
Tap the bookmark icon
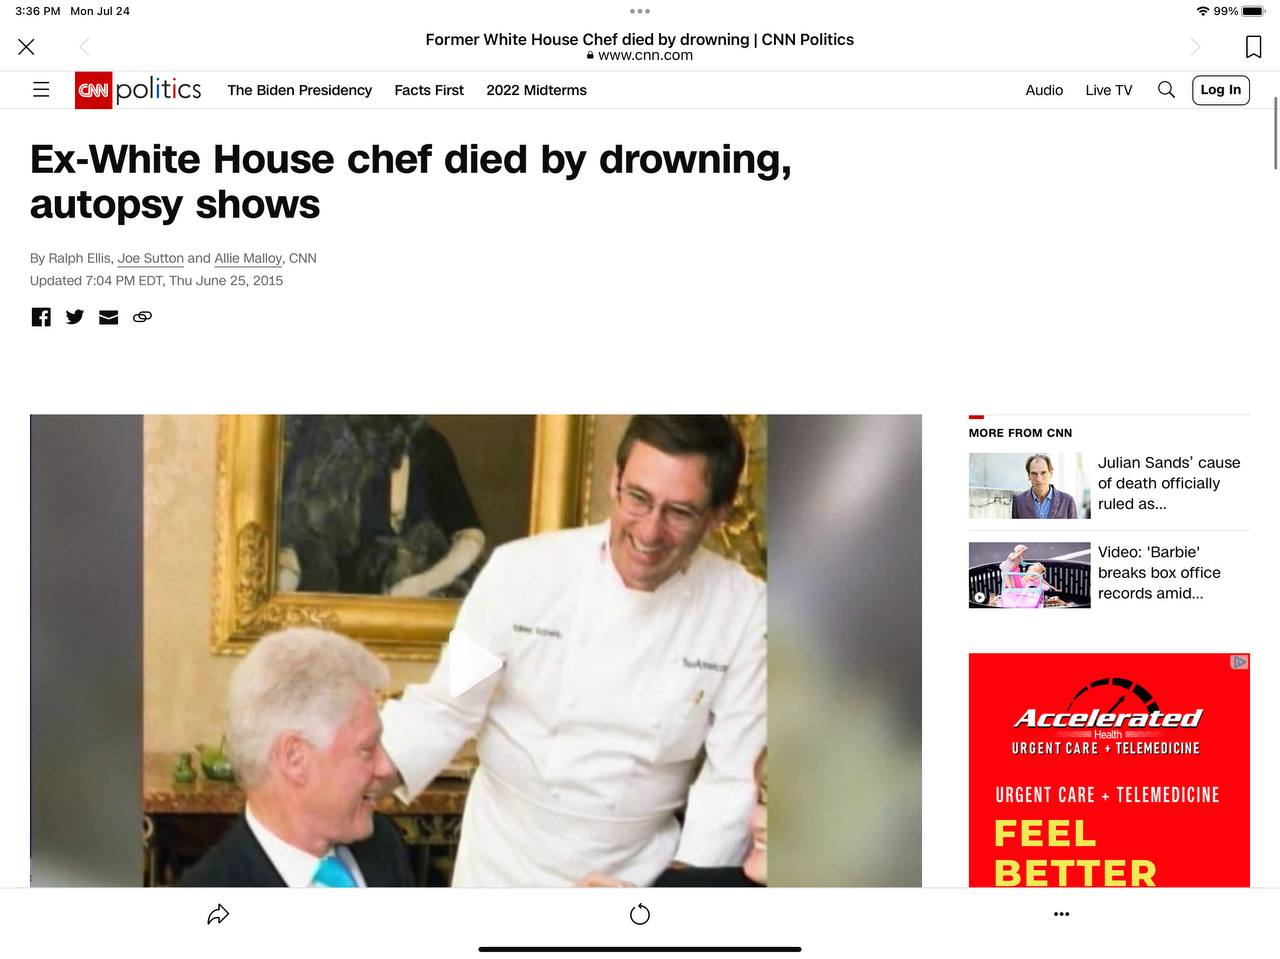point(1253,47)
